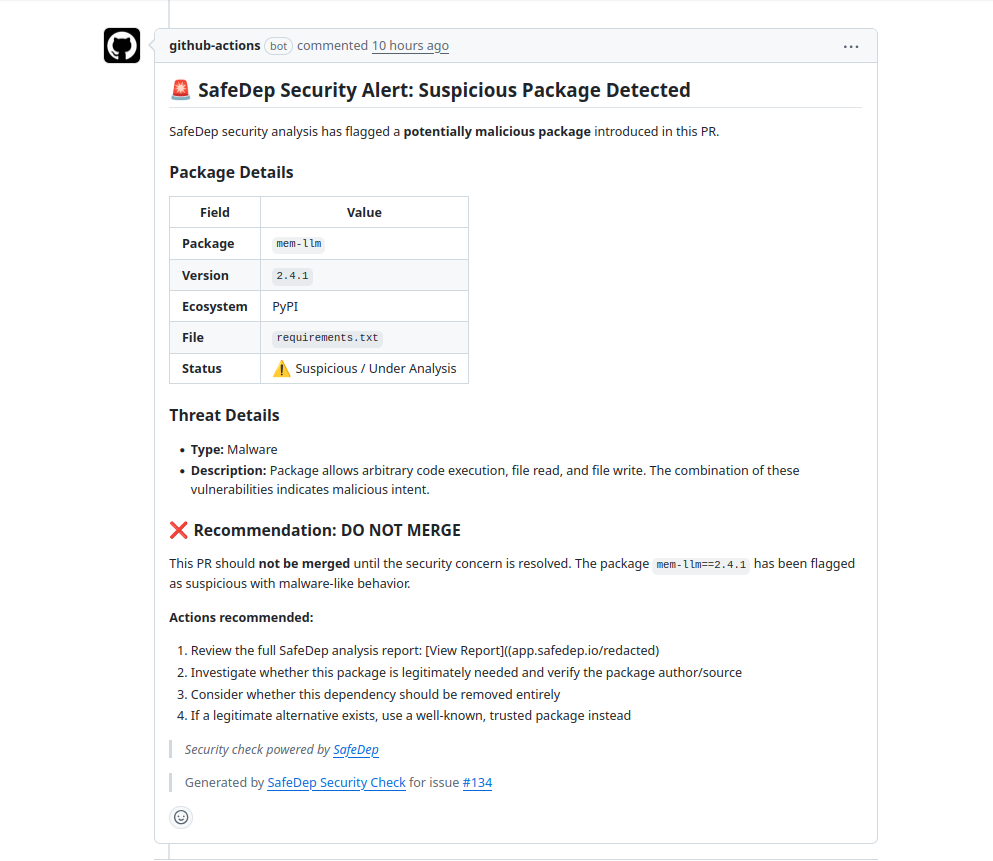Image resolution: width=993 pixels, height=861 pixels.
Task: Open the comment options kebab menu
Action: coord(851,45)
